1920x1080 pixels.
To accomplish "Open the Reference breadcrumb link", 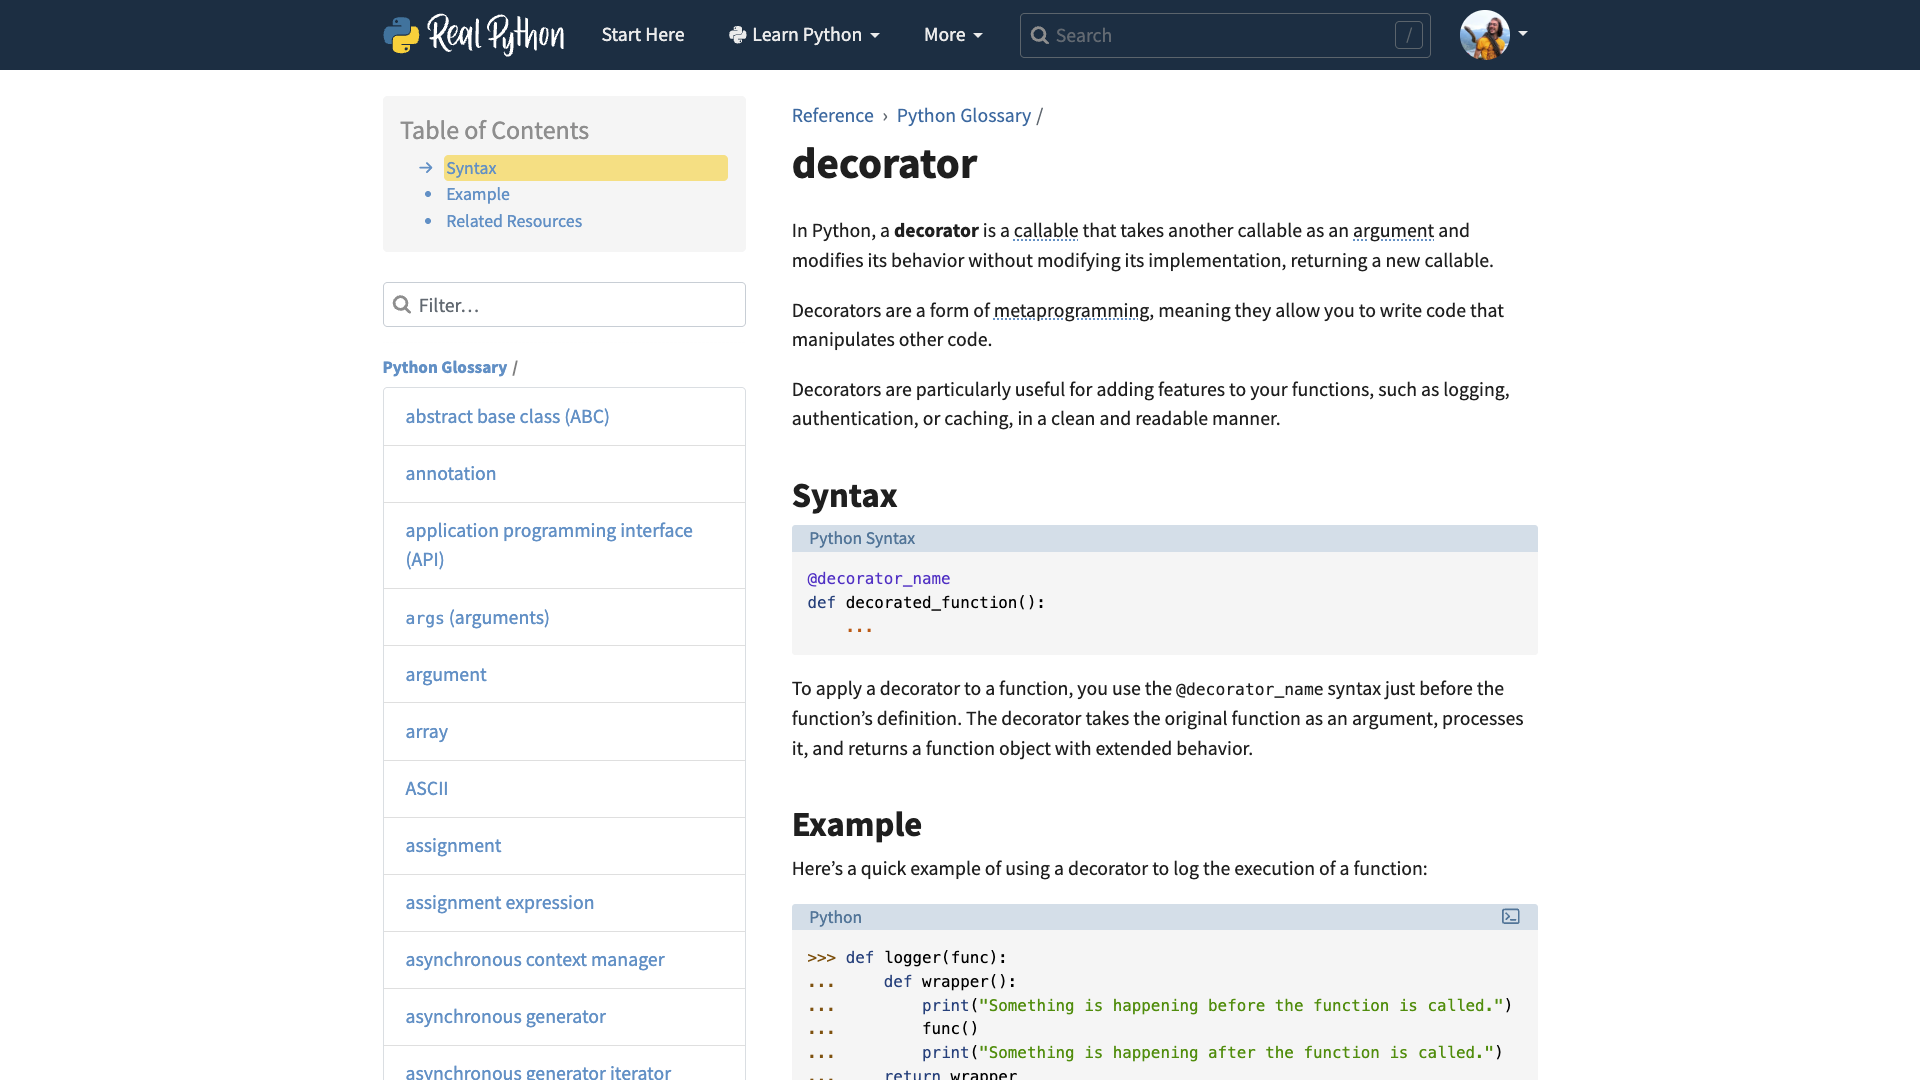I will coord(832,115).
